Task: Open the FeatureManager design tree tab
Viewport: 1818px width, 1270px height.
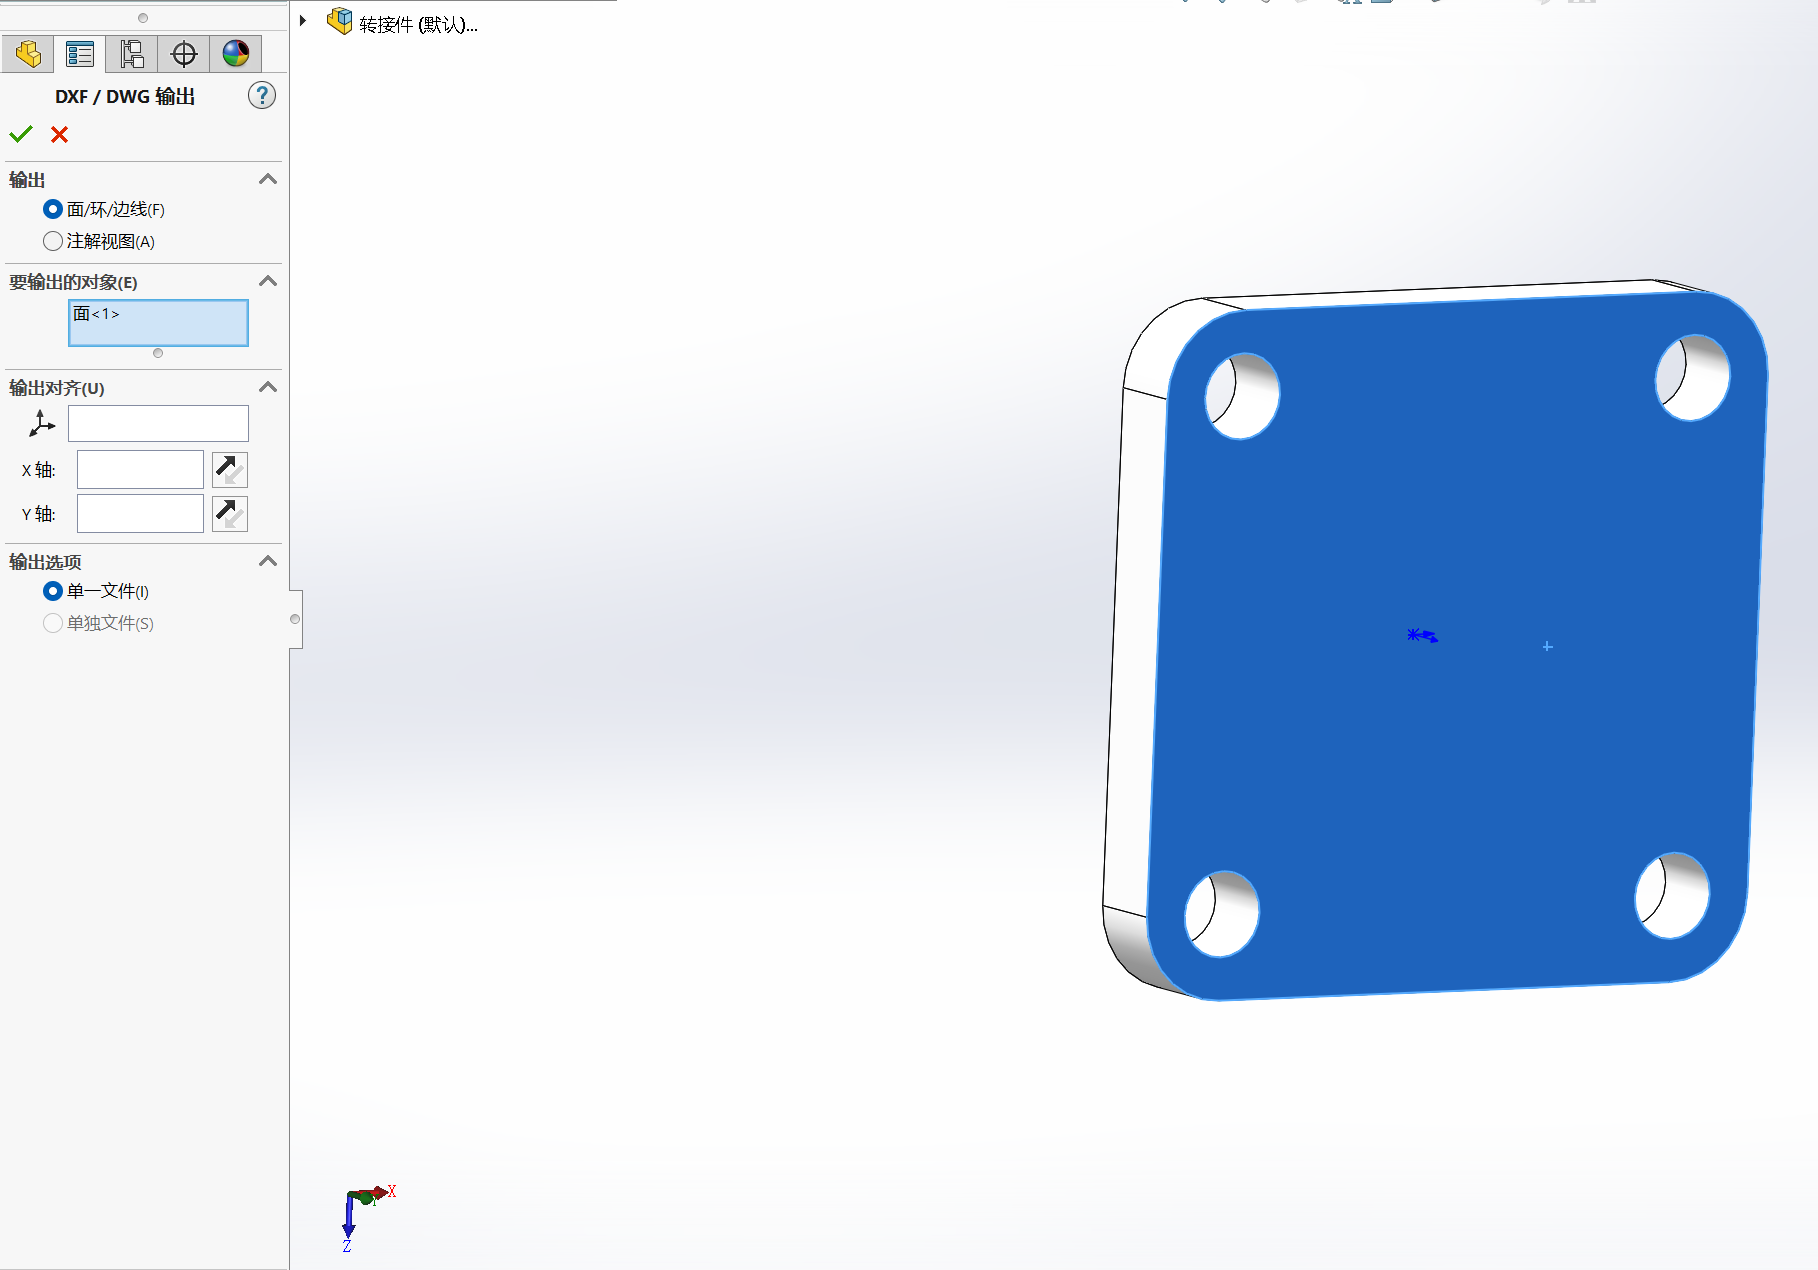Action: [x=28, y=54]
